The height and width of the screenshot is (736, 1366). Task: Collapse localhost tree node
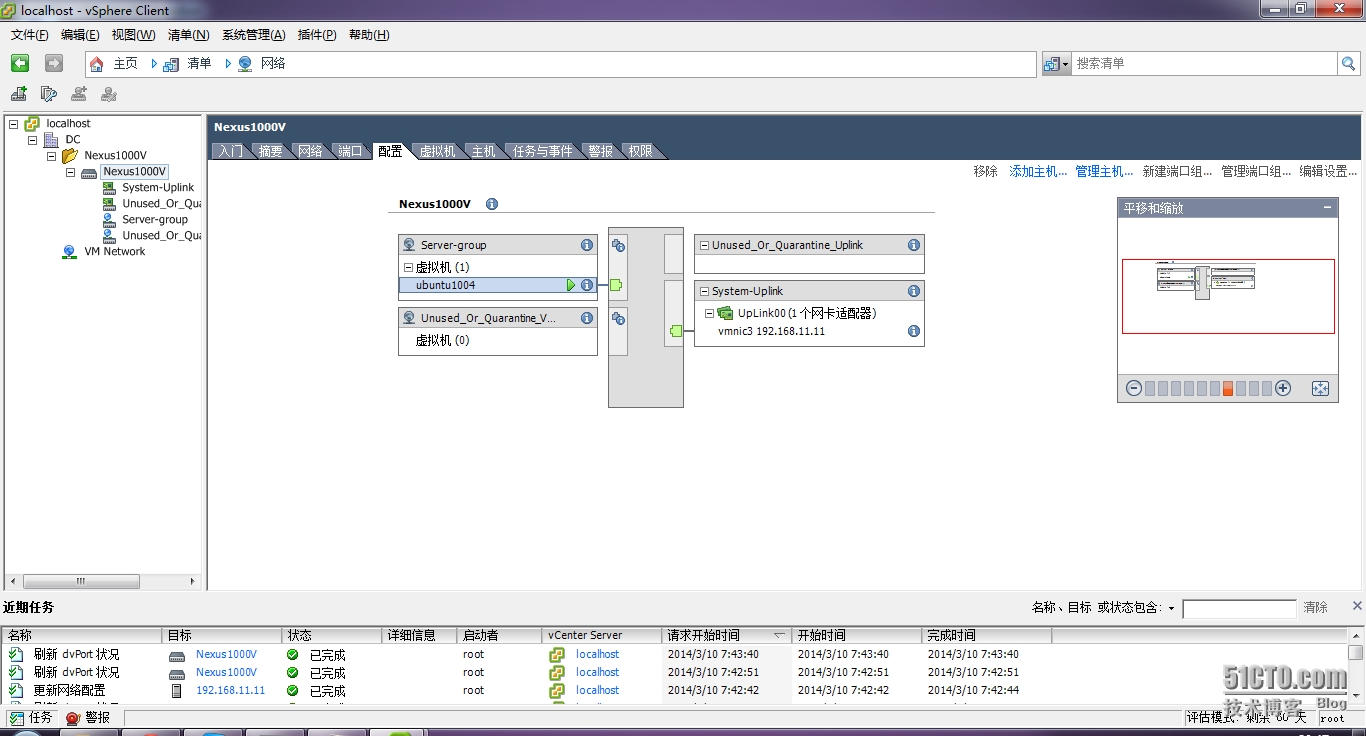pos(13,124)
